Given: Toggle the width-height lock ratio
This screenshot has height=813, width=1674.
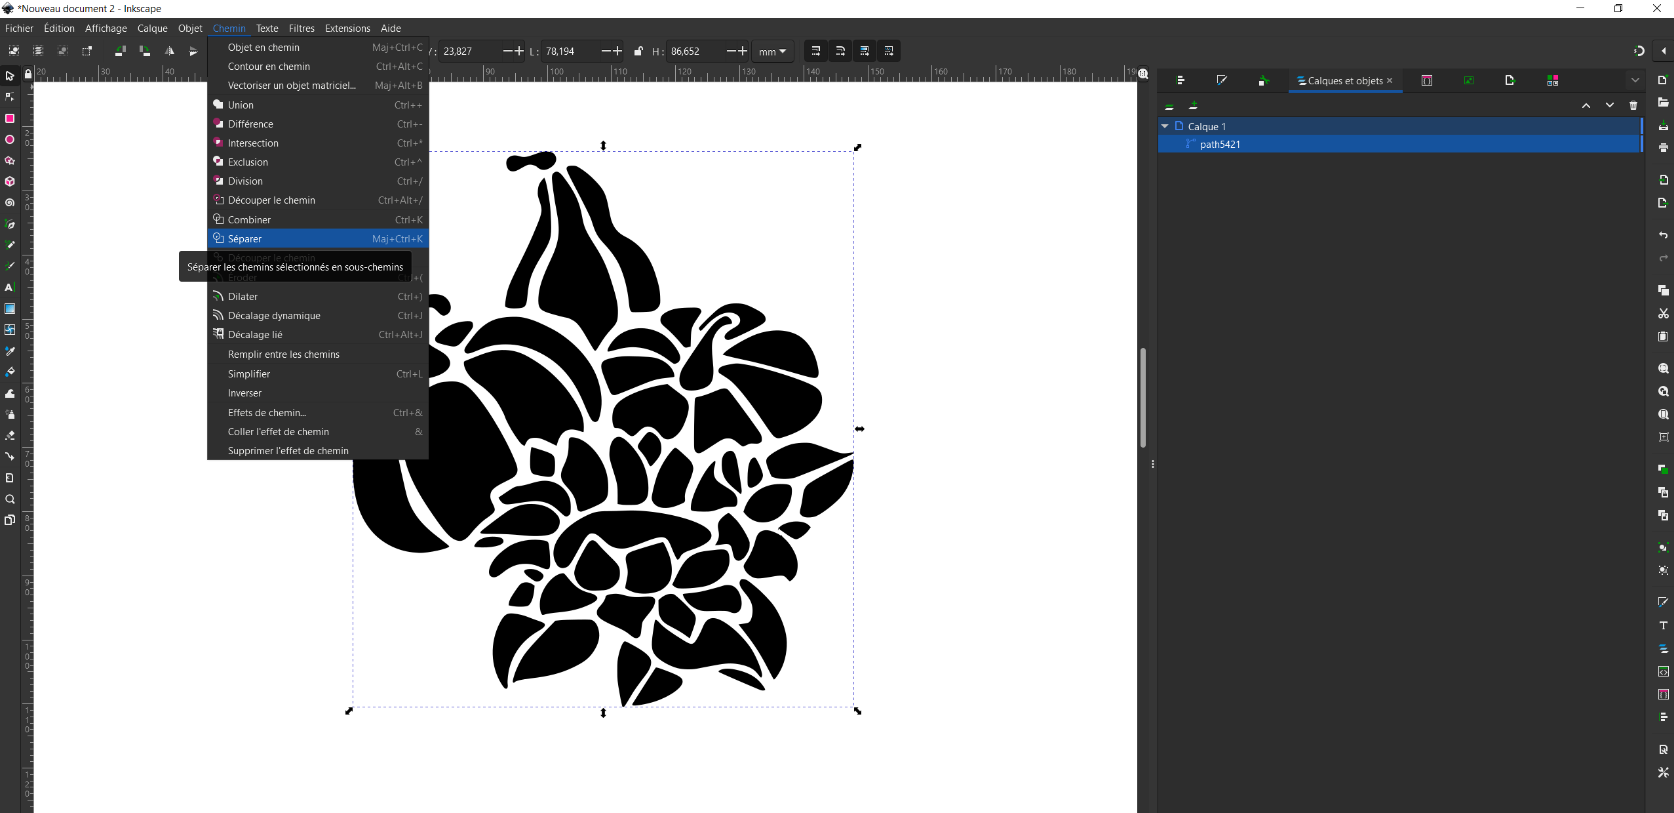Looking at the screenshot, I should click(638, 51).
